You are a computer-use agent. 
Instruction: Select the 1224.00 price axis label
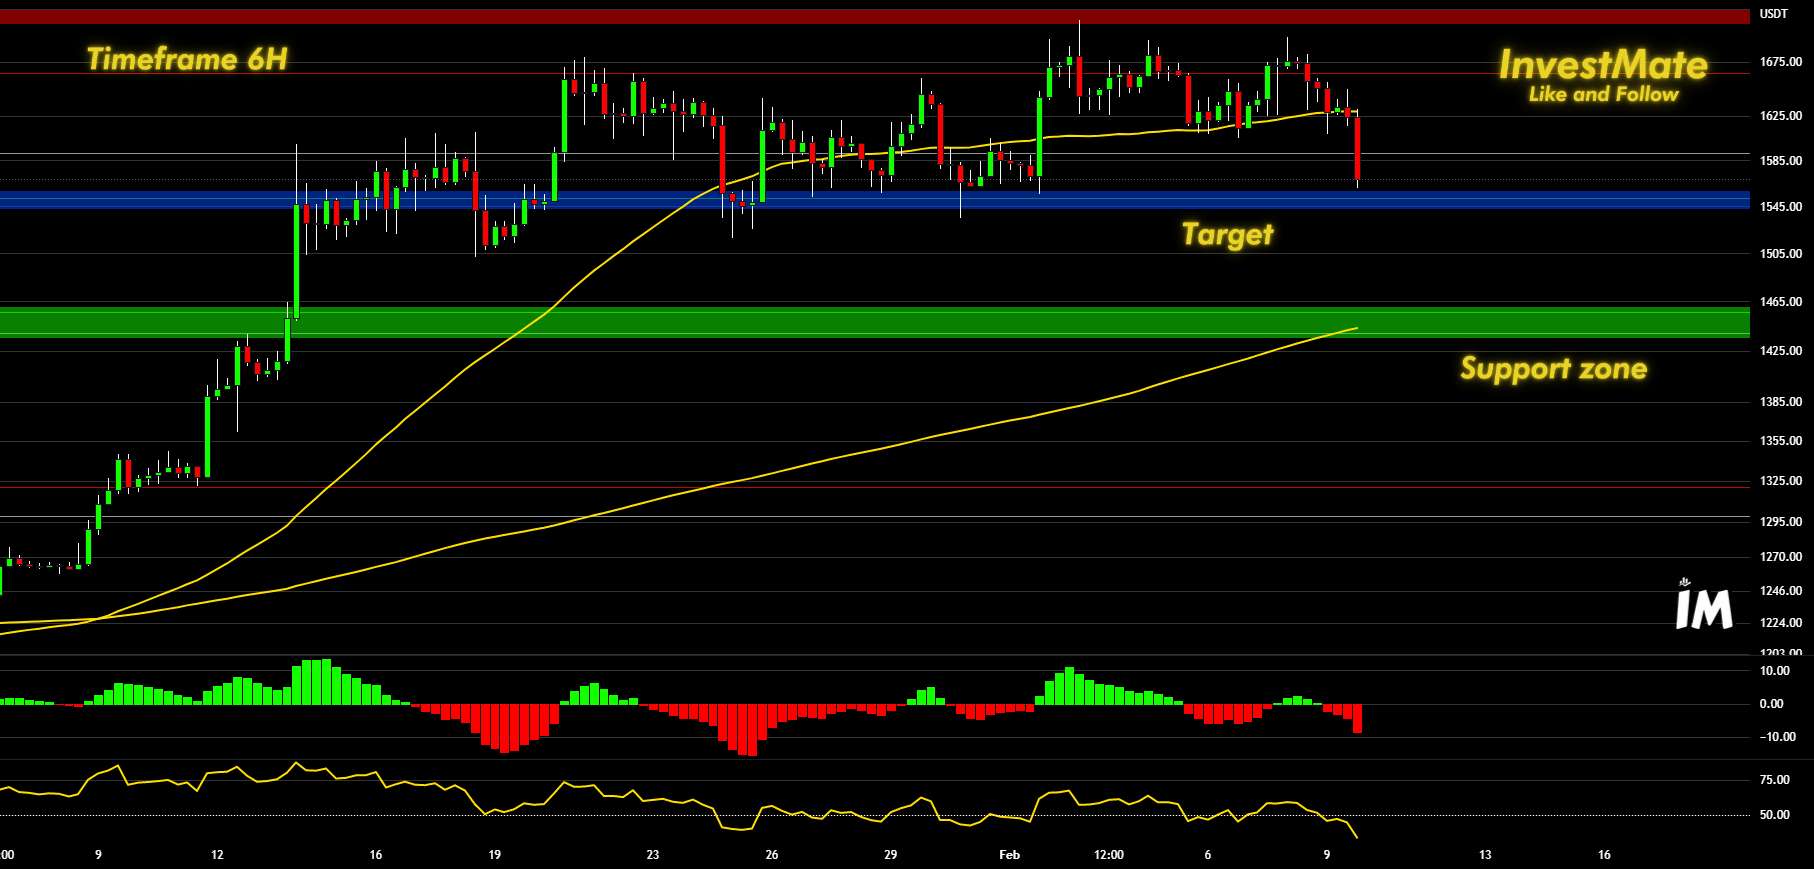tap(1781, 623)
